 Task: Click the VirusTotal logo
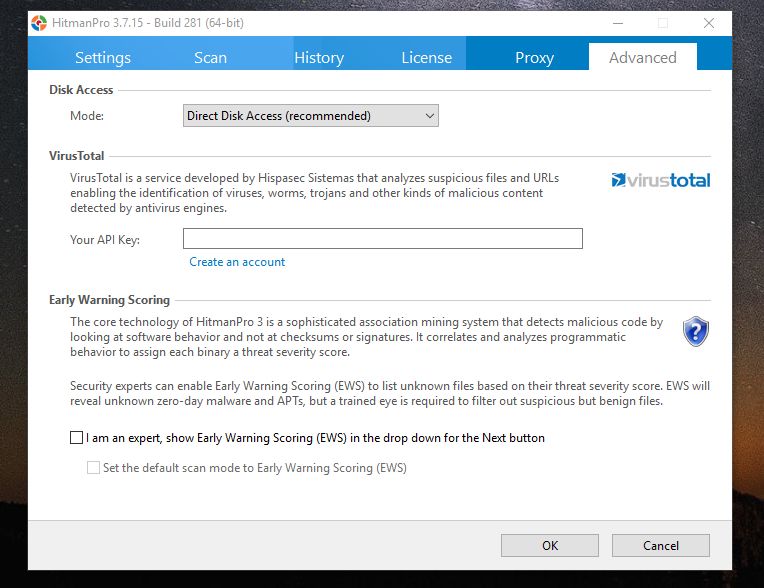pos(661,180)
